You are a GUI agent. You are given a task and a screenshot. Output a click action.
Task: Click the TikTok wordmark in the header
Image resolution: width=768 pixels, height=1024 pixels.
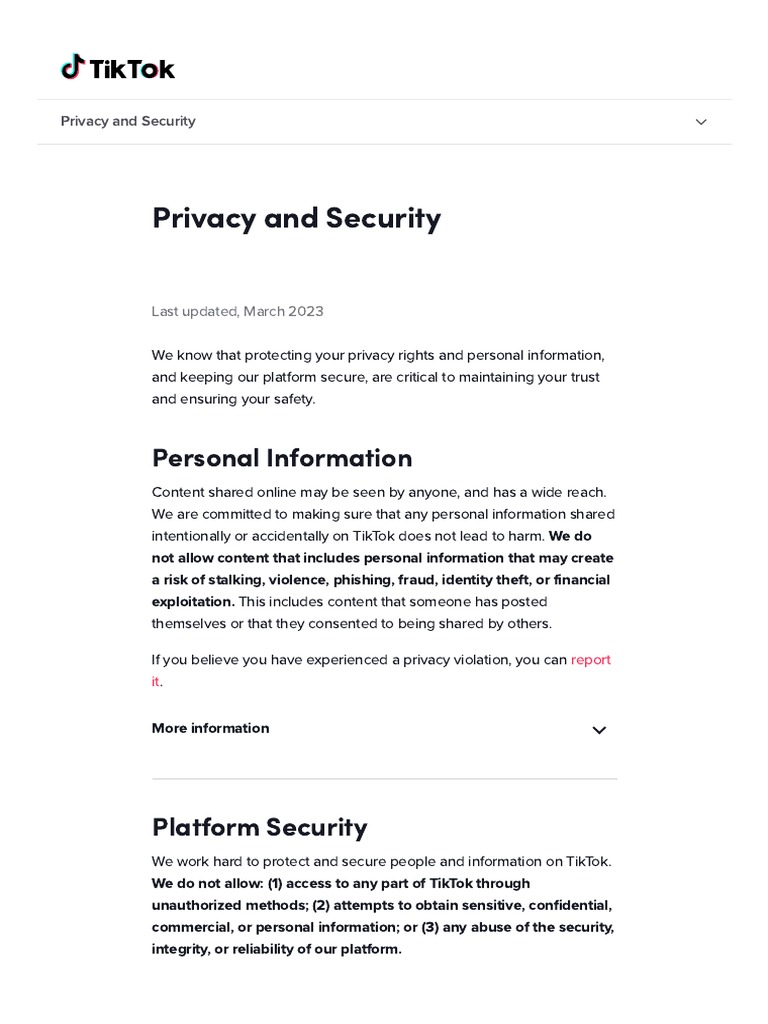132,68
